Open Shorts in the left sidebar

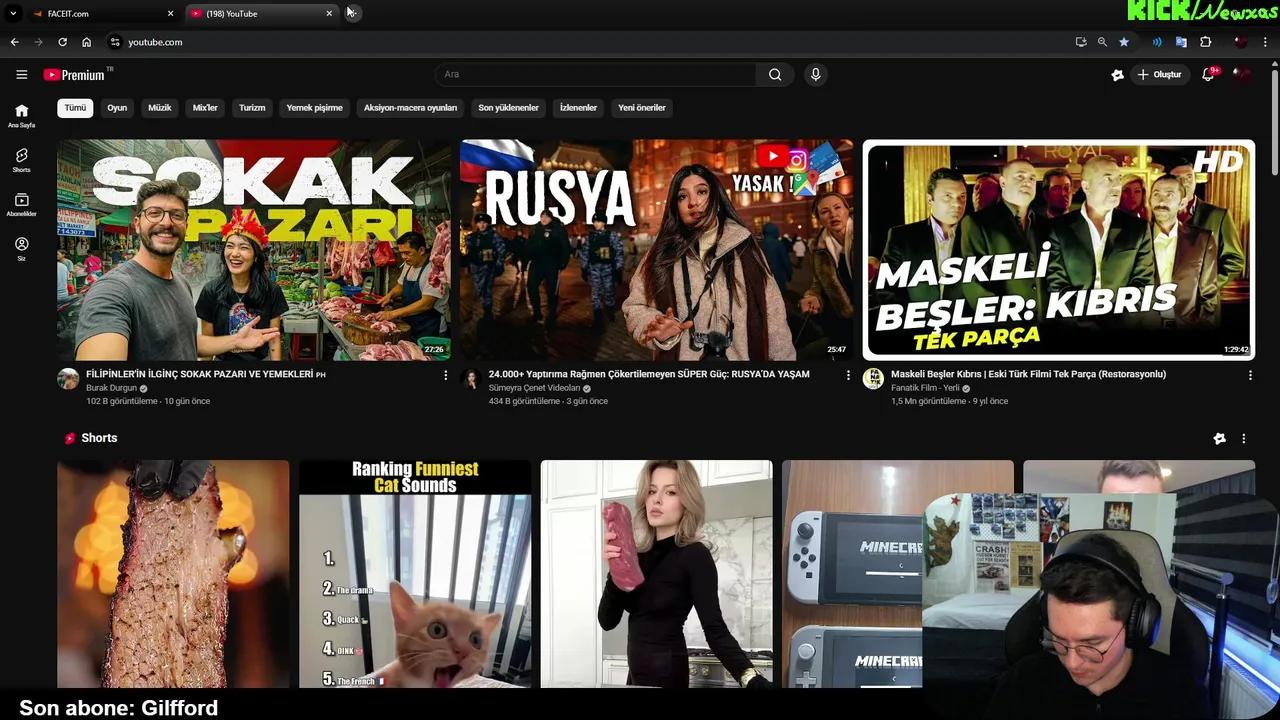coord(21,161)
